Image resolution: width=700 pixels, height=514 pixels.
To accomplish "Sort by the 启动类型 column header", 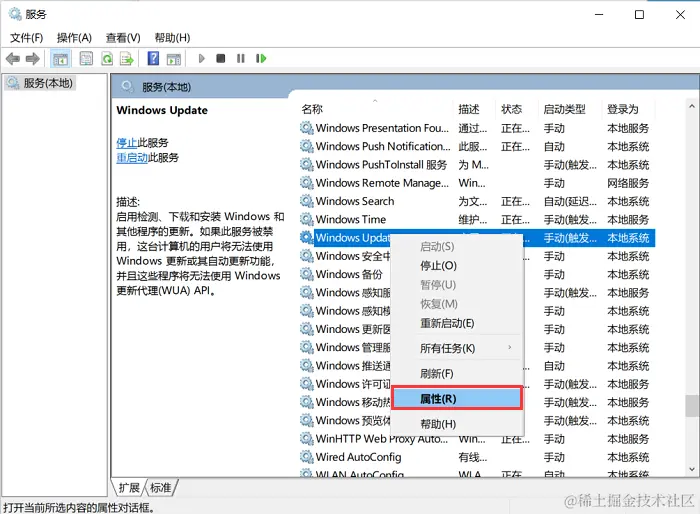I will coord(569,109).
